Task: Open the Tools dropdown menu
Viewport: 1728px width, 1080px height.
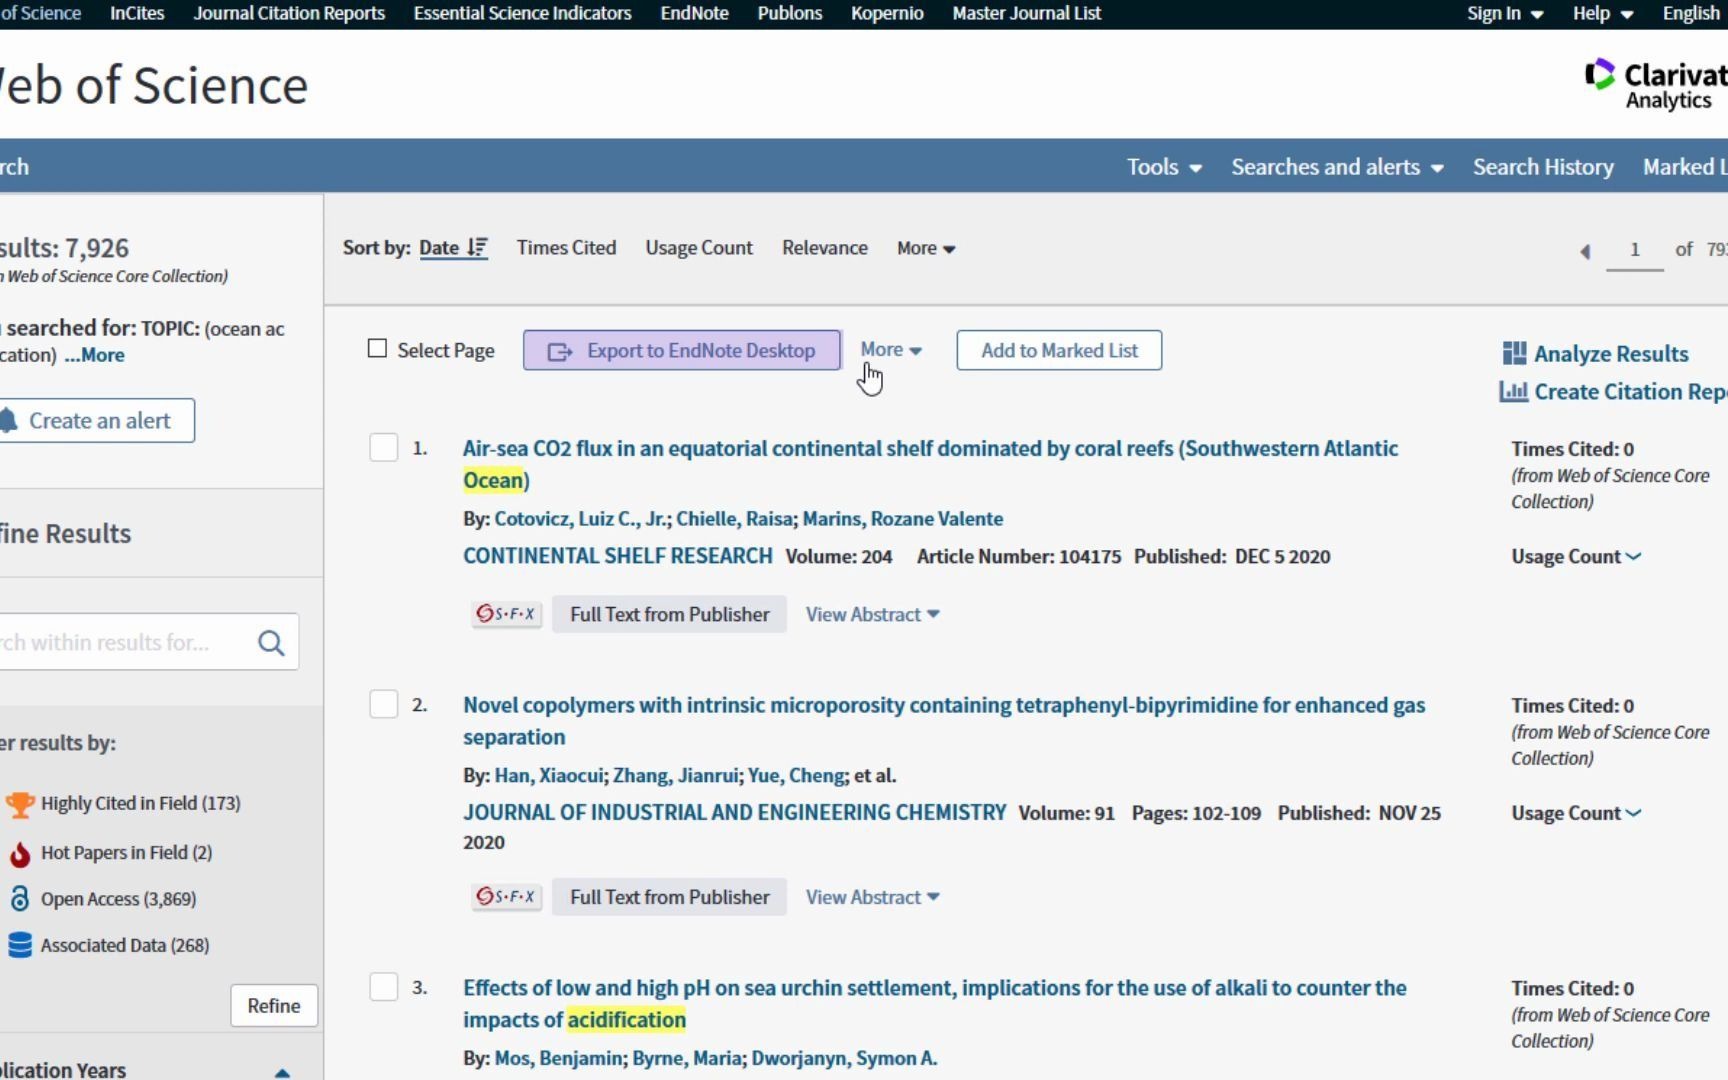Action: (1164, 167)
